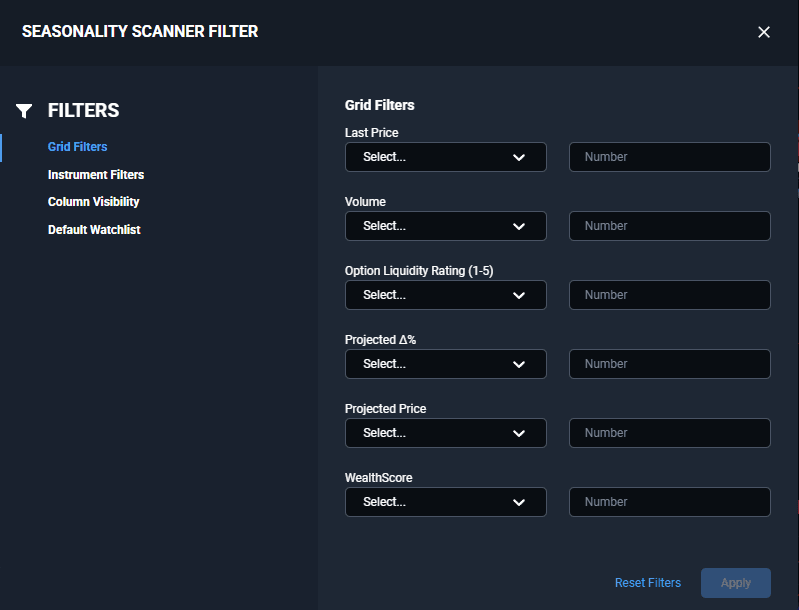Close the Seasonality Scanner Filter dialog
799x610 pixels.
tap(763, 32)
